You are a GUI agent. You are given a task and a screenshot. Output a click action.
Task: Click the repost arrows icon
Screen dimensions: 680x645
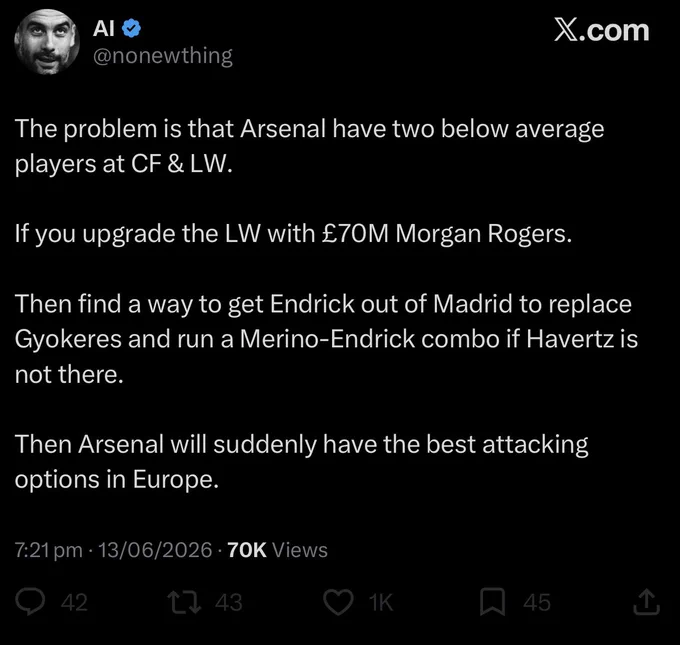coord(185,602)
